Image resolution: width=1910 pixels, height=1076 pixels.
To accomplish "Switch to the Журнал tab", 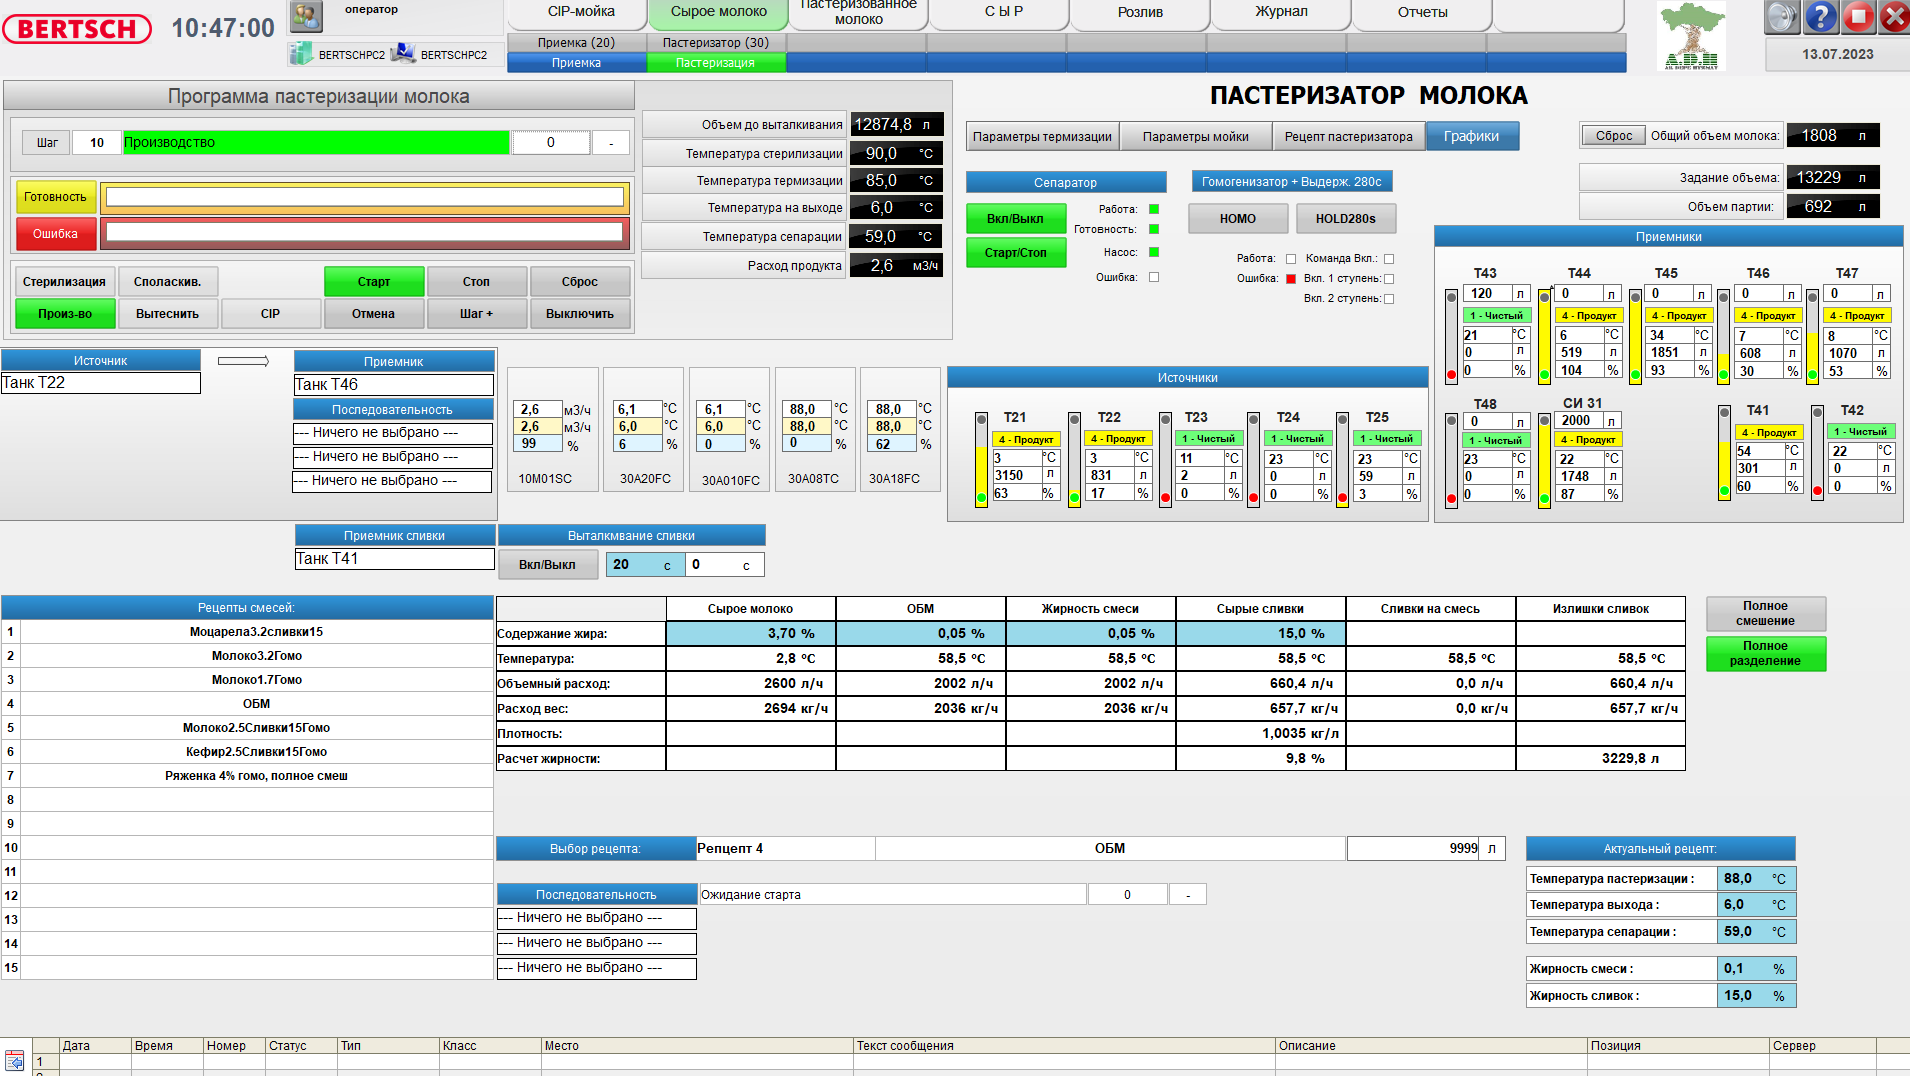I will point(1280,12).
